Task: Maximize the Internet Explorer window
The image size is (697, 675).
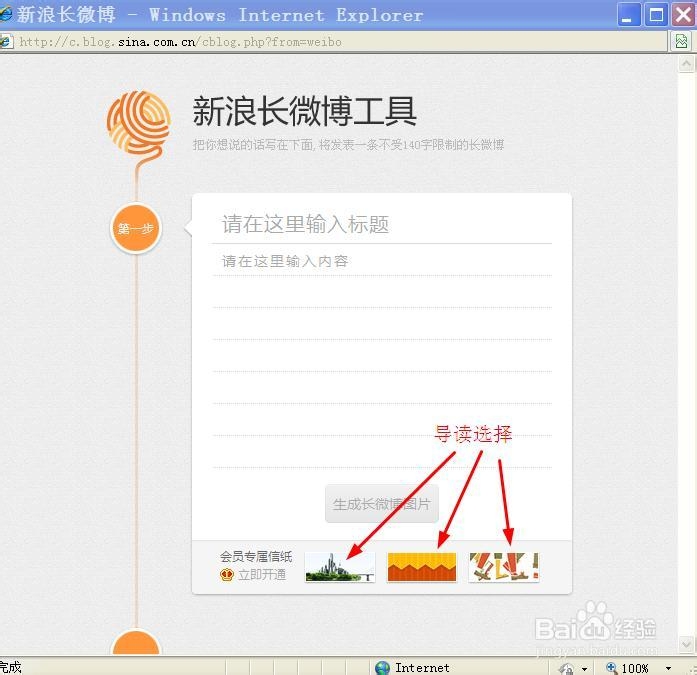Action: click(656, 15)
